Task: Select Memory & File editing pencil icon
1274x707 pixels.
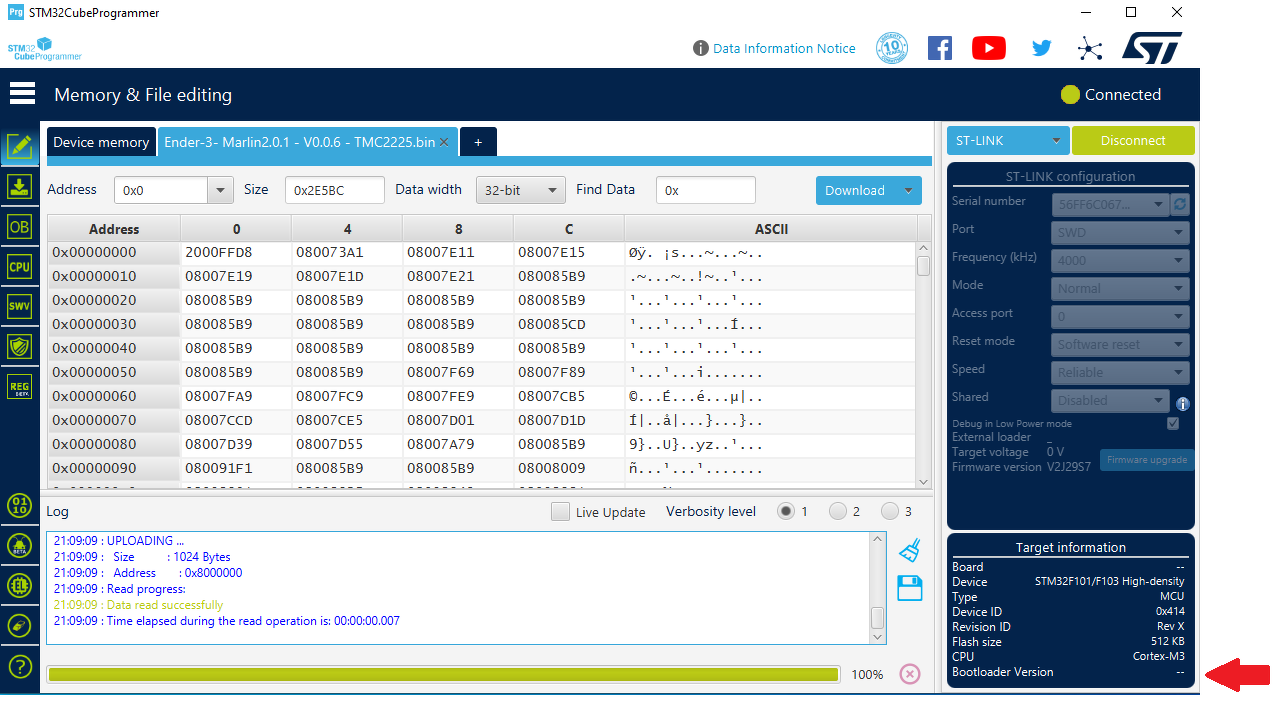Action: tap(20, 147)
